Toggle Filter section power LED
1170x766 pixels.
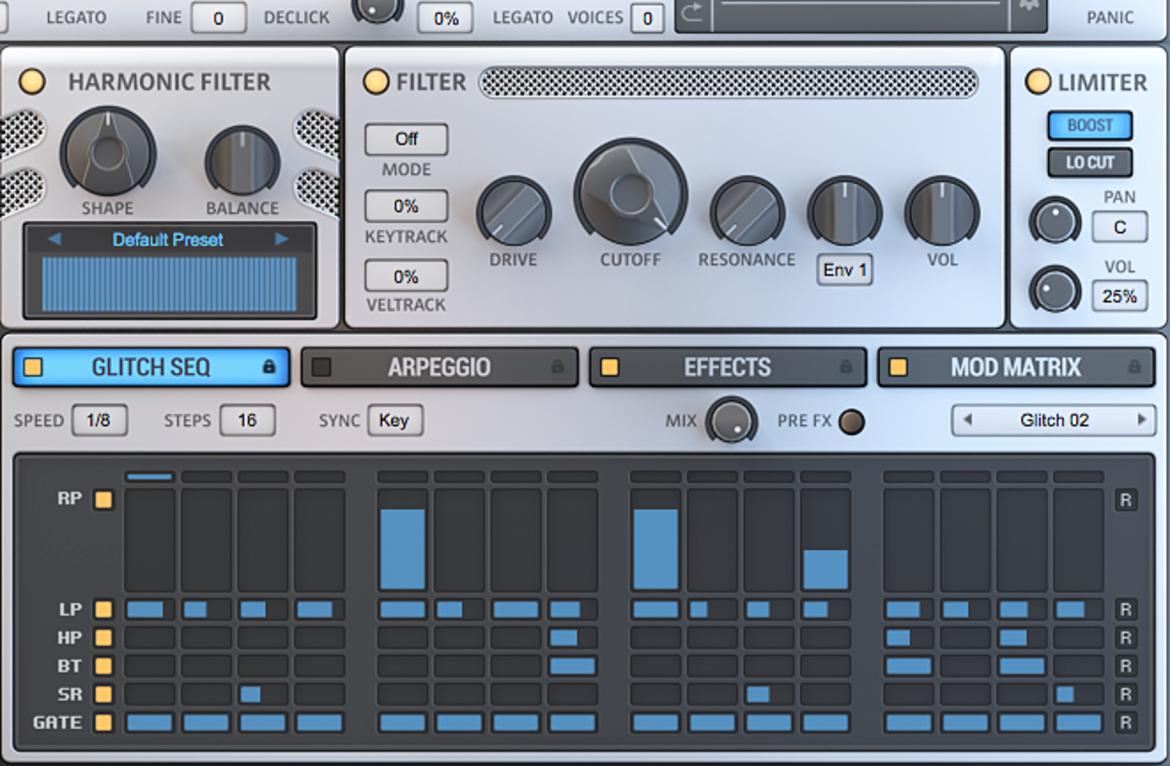click(x=376, y=81)
